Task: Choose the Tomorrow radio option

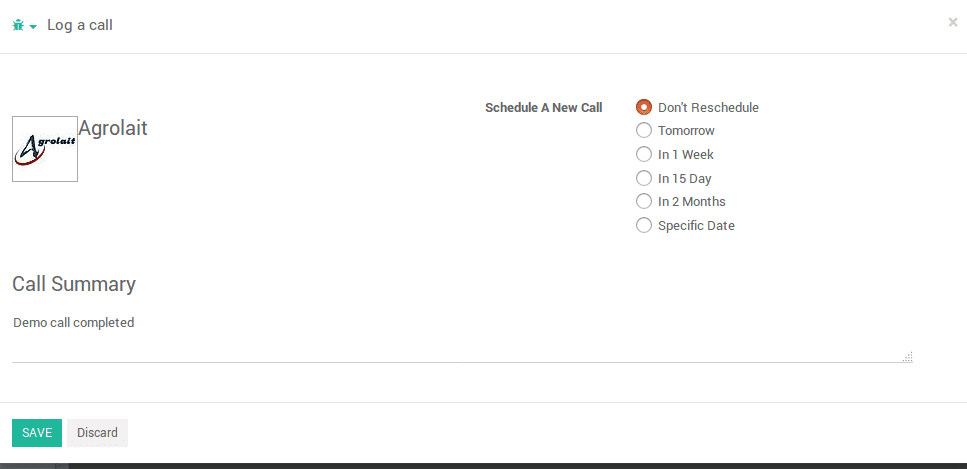Action: click(644, 131)
